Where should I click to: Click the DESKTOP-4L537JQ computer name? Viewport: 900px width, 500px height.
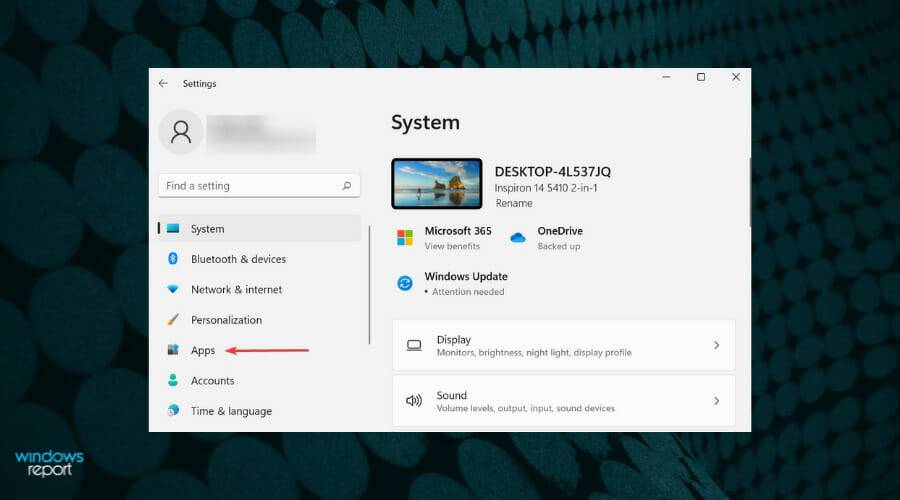553,172
